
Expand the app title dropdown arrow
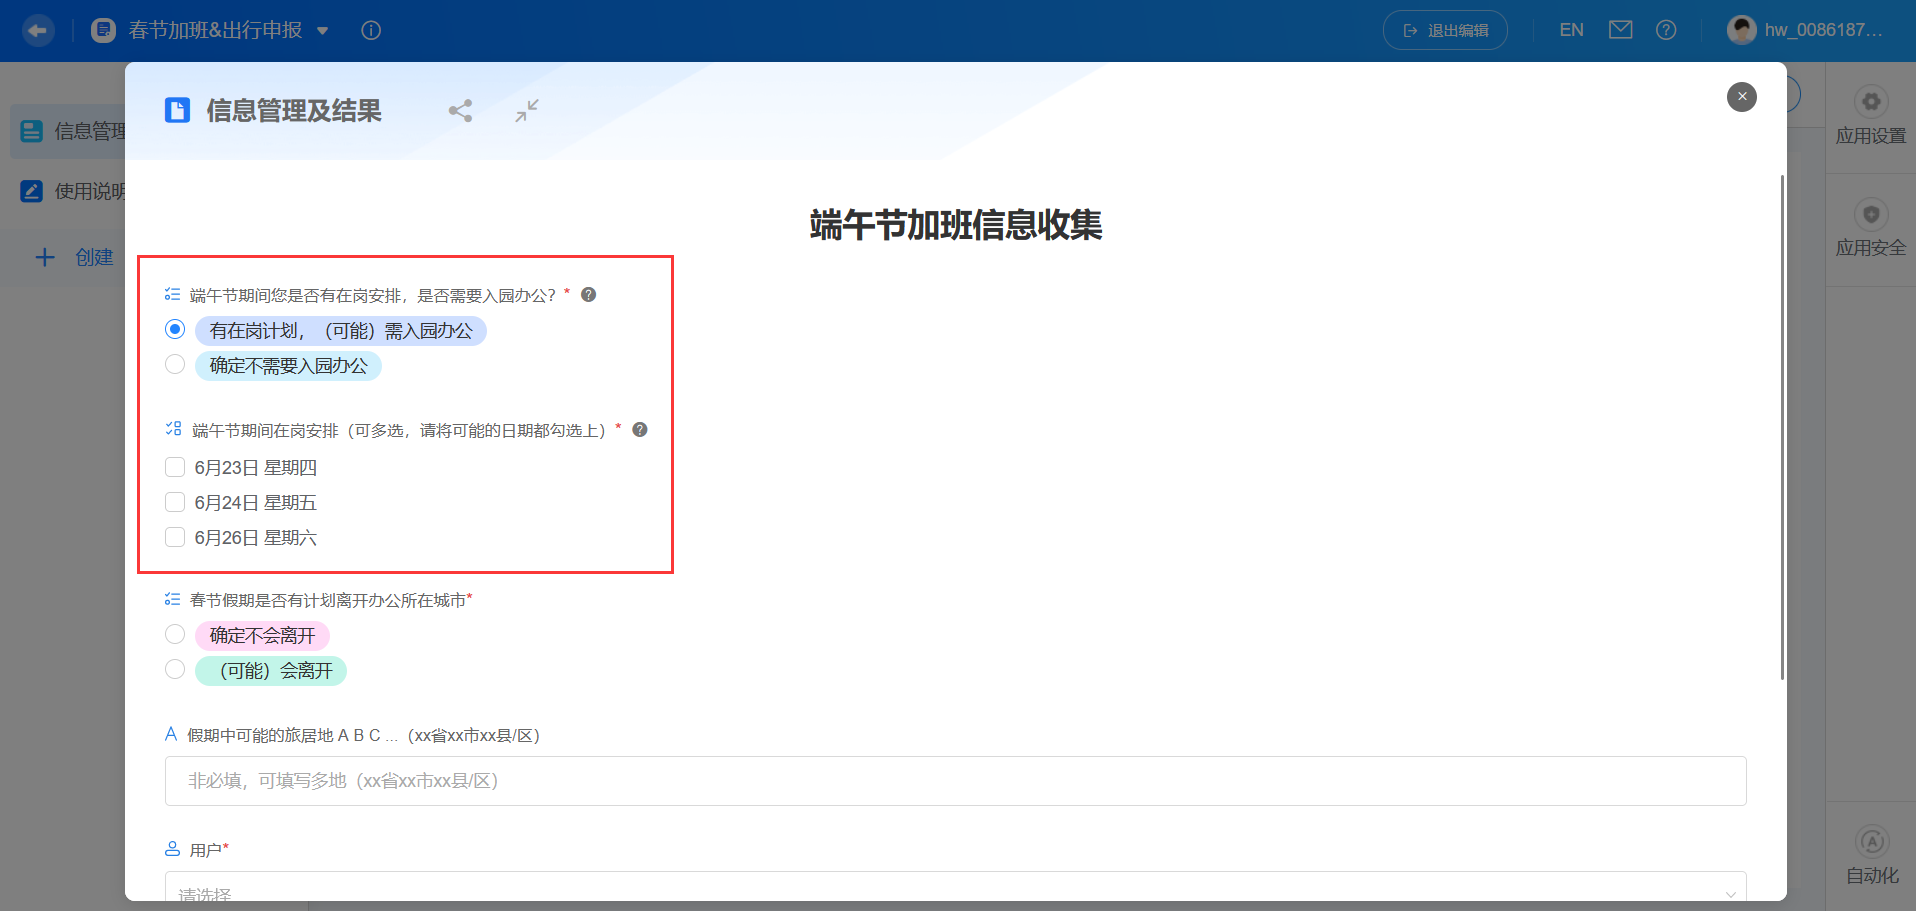click(323, 31)
